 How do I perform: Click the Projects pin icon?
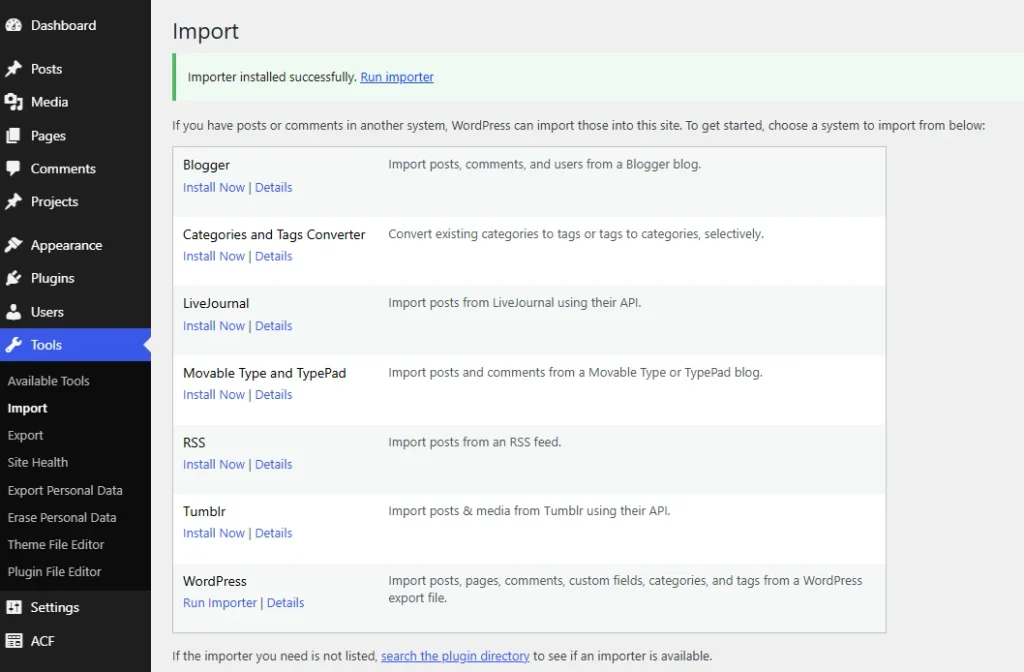click(13, 202)
